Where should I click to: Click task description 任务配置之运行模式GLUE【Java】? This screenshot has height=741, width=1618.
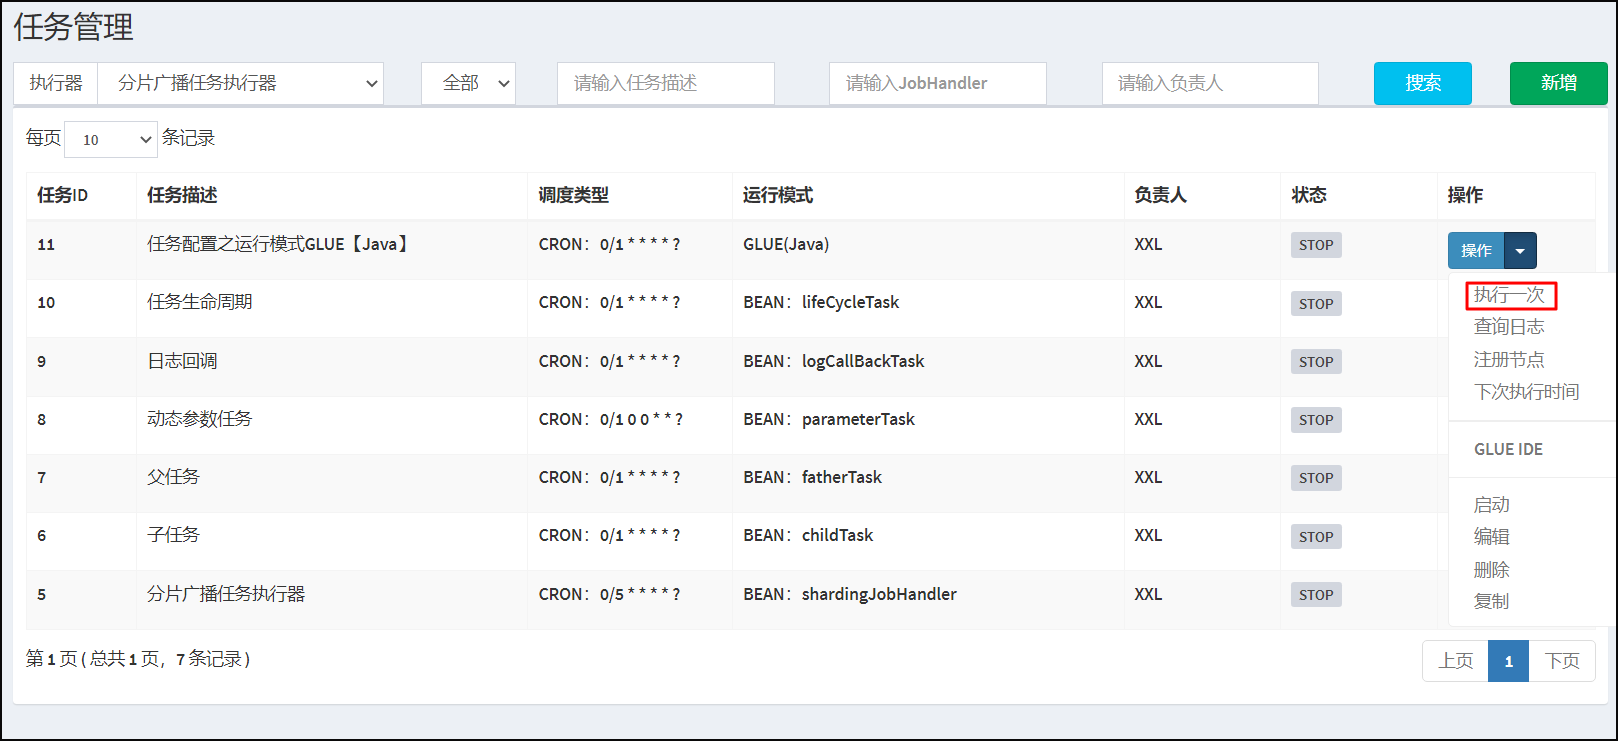[x=280, y=244]
